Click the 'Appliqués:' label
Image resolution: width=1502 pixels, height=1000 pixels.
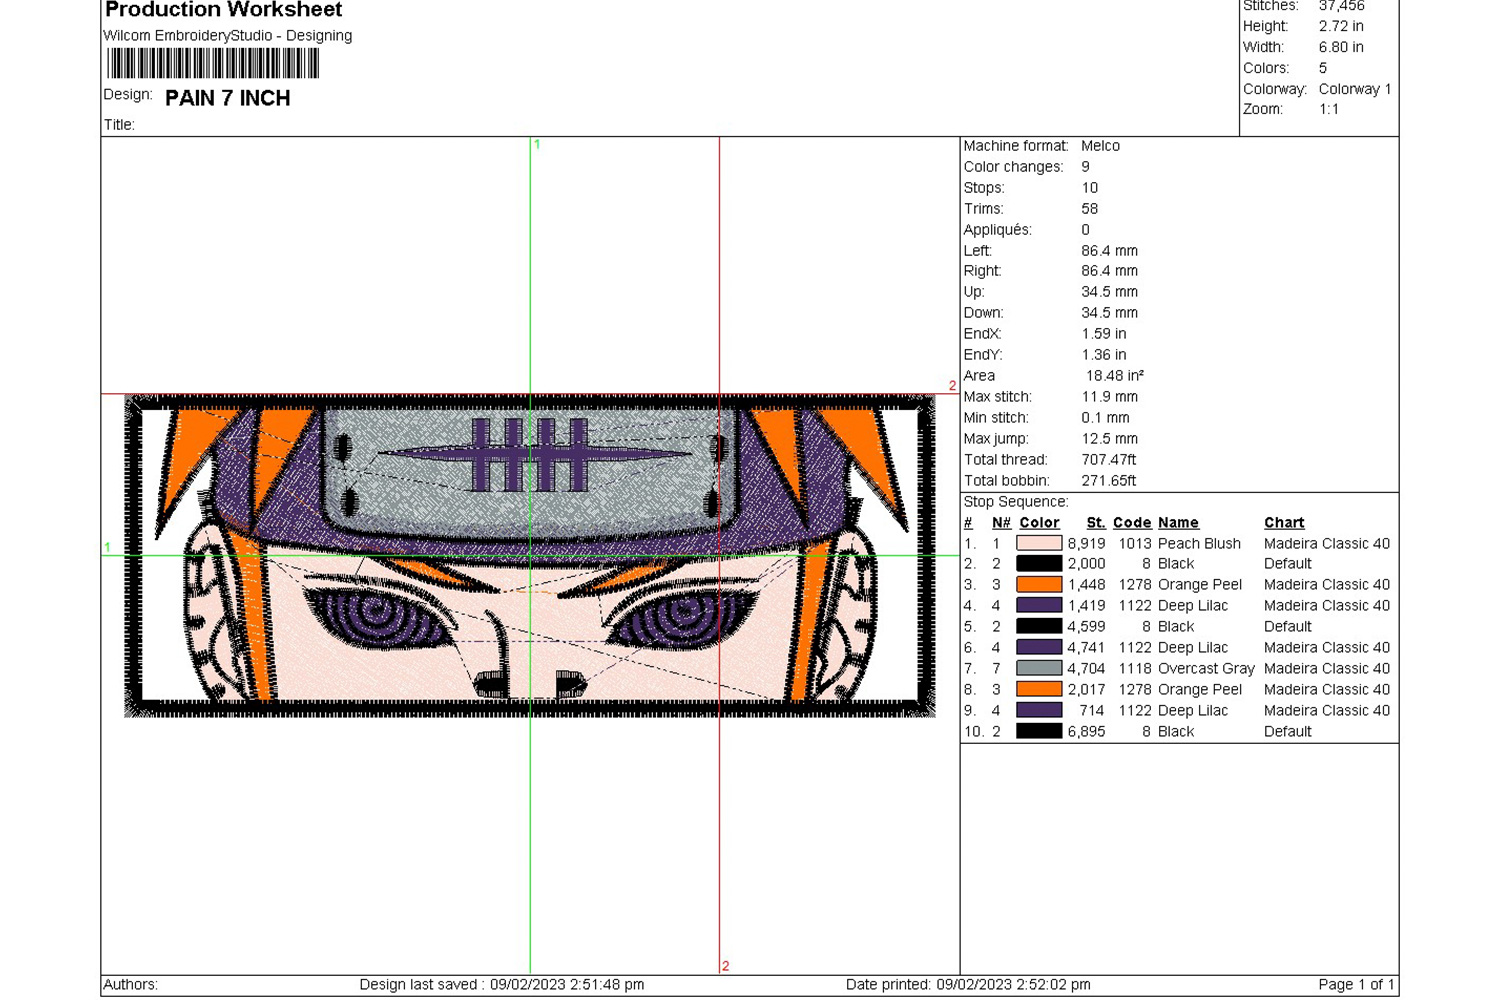coord(1000,230)
